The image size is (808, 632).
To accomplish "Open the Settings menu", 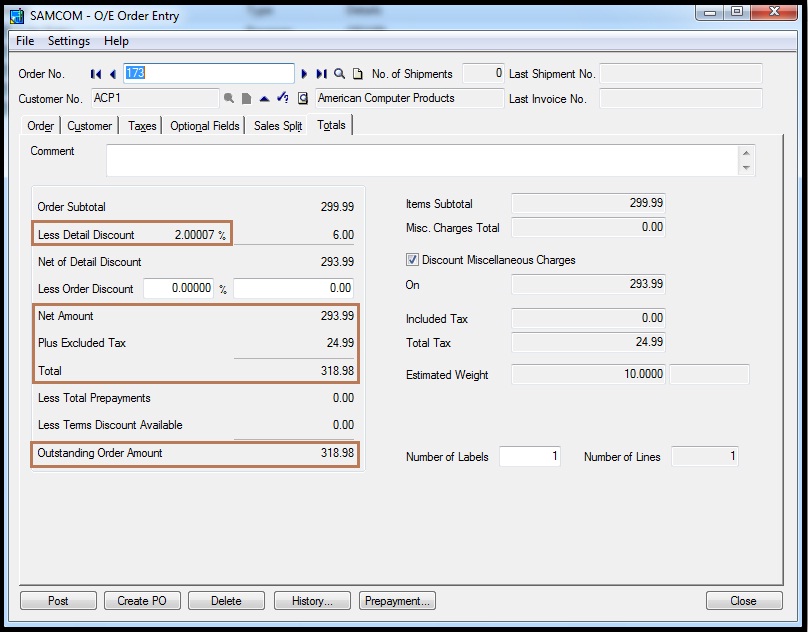I will point(69,41).
